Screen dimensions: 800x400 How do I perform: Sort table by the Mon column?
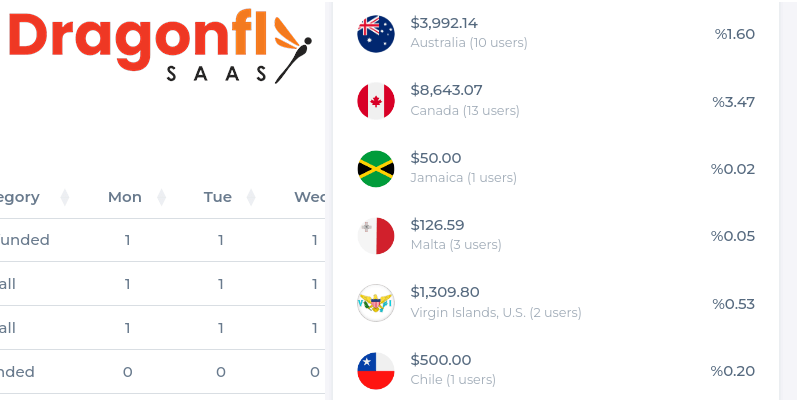pyautogui.click(x=161, y=197)
